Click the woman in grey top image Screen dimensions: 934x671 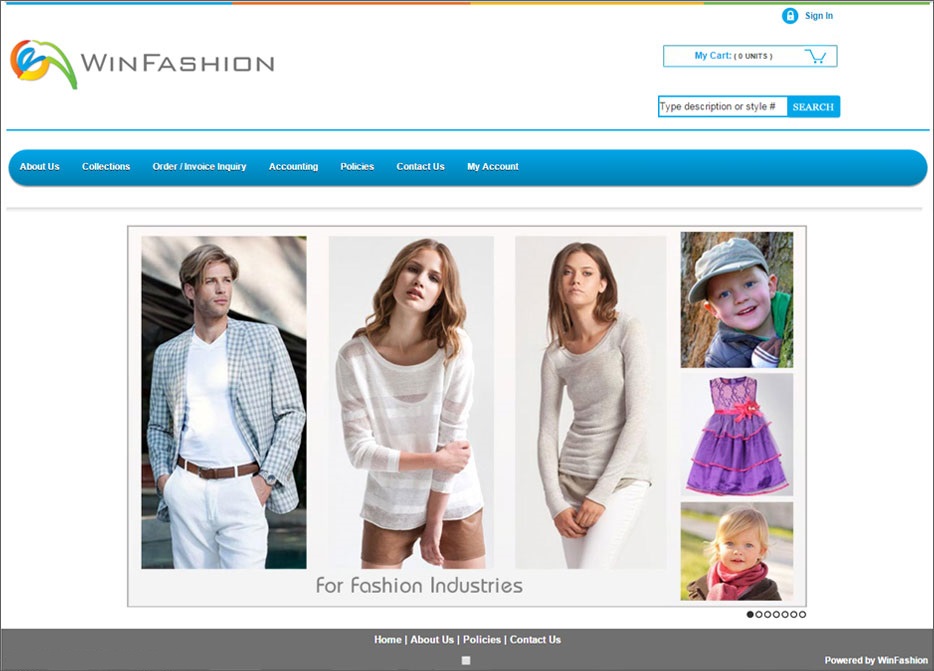pos(590,402)
